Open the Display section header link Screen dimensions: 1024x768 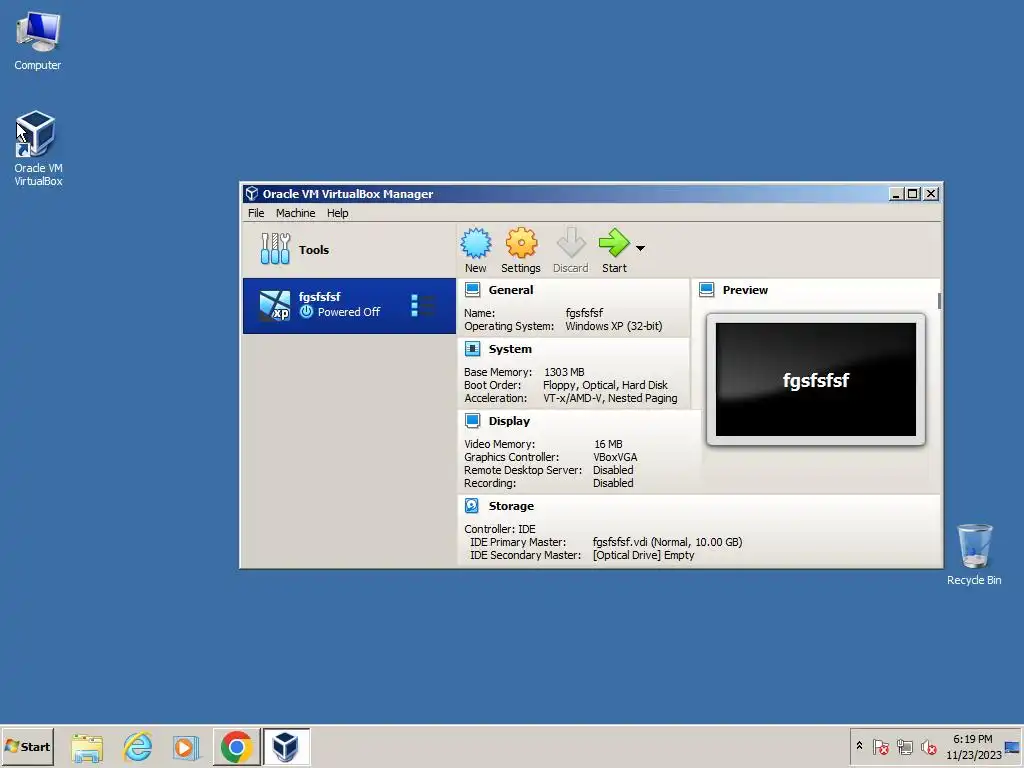tap(509, 421)
